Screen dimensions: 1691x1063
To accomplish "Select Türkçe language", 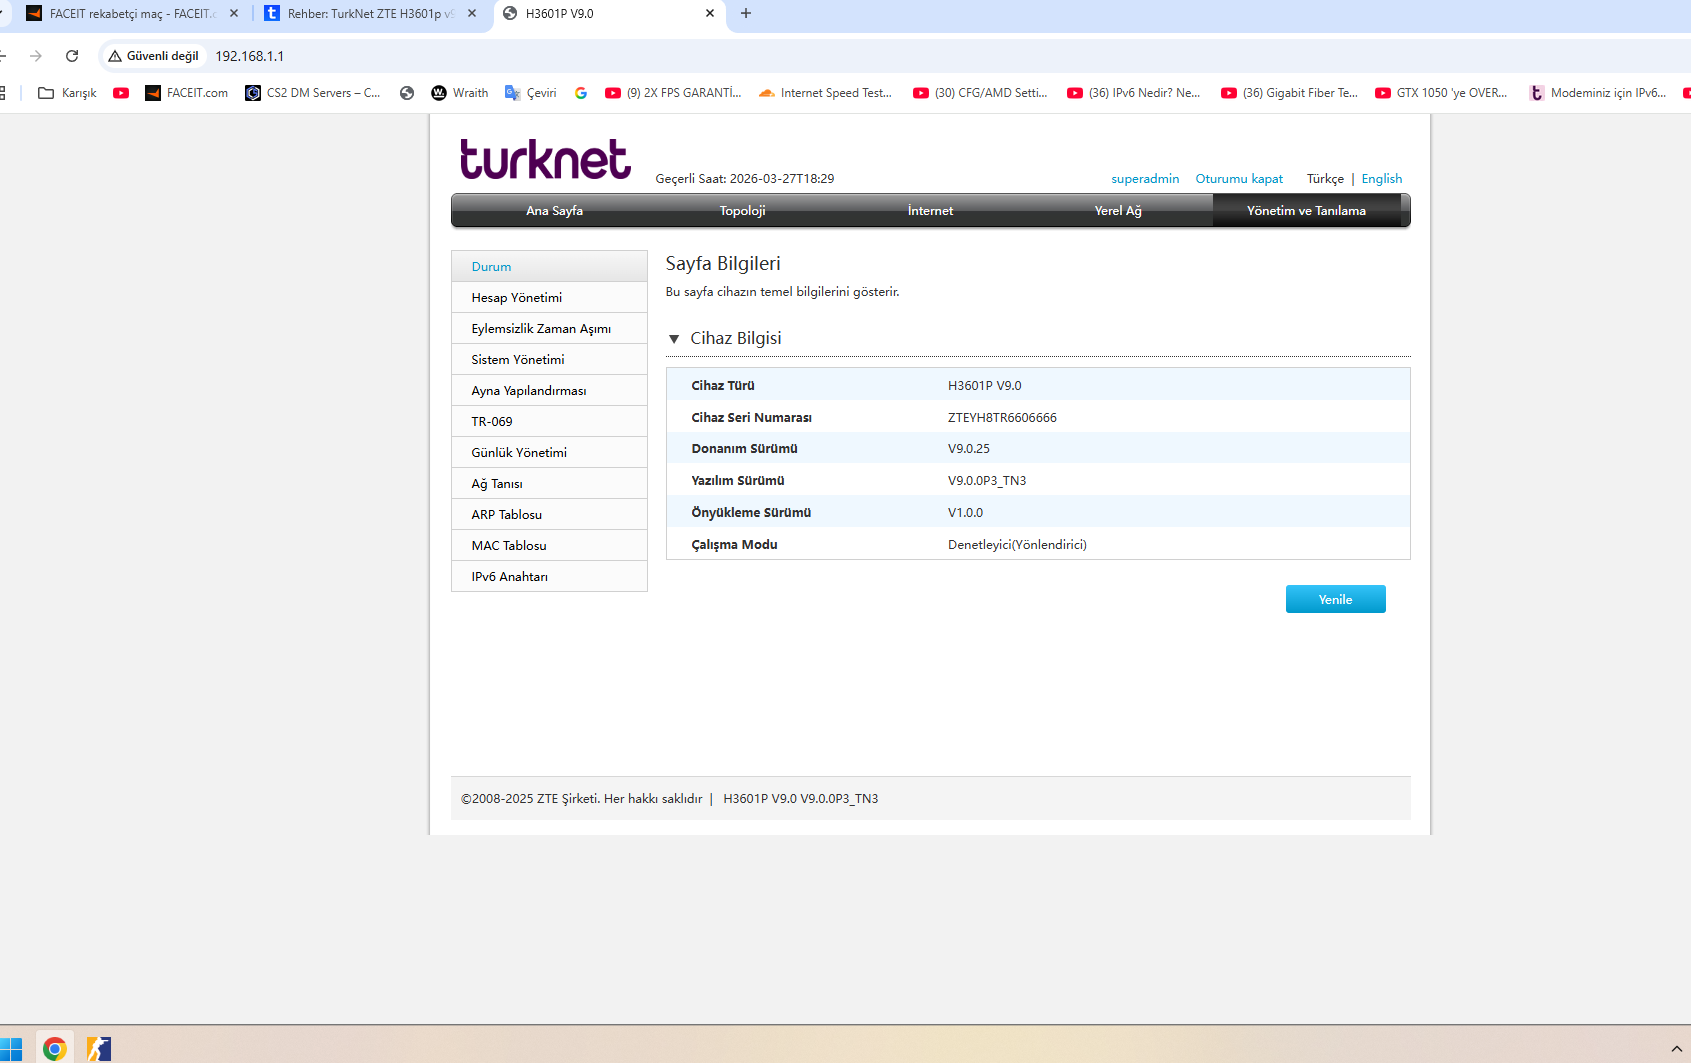I will (1325, 179).
